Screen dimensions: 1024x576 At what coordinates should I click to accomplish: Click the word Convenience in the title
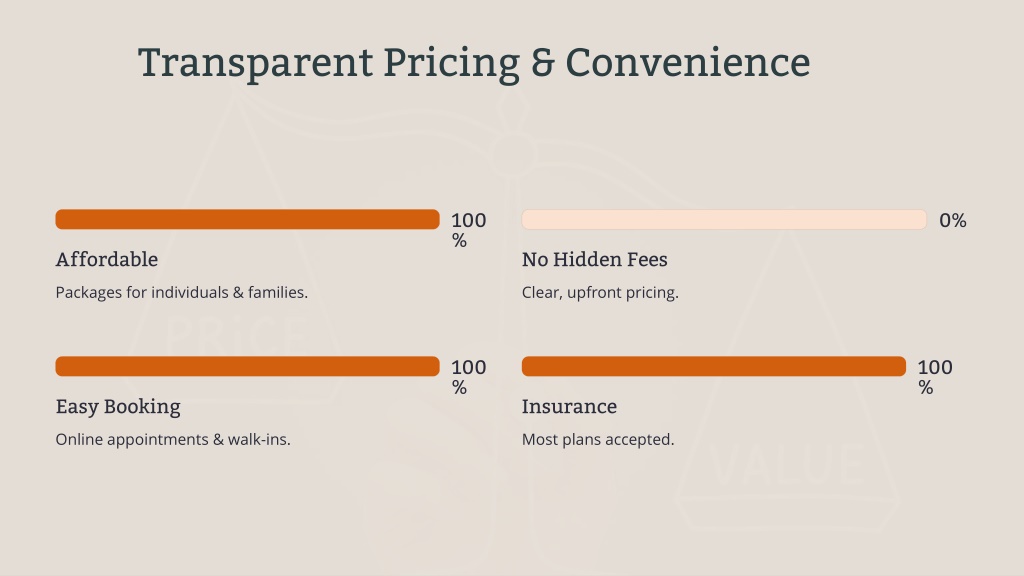688,63
